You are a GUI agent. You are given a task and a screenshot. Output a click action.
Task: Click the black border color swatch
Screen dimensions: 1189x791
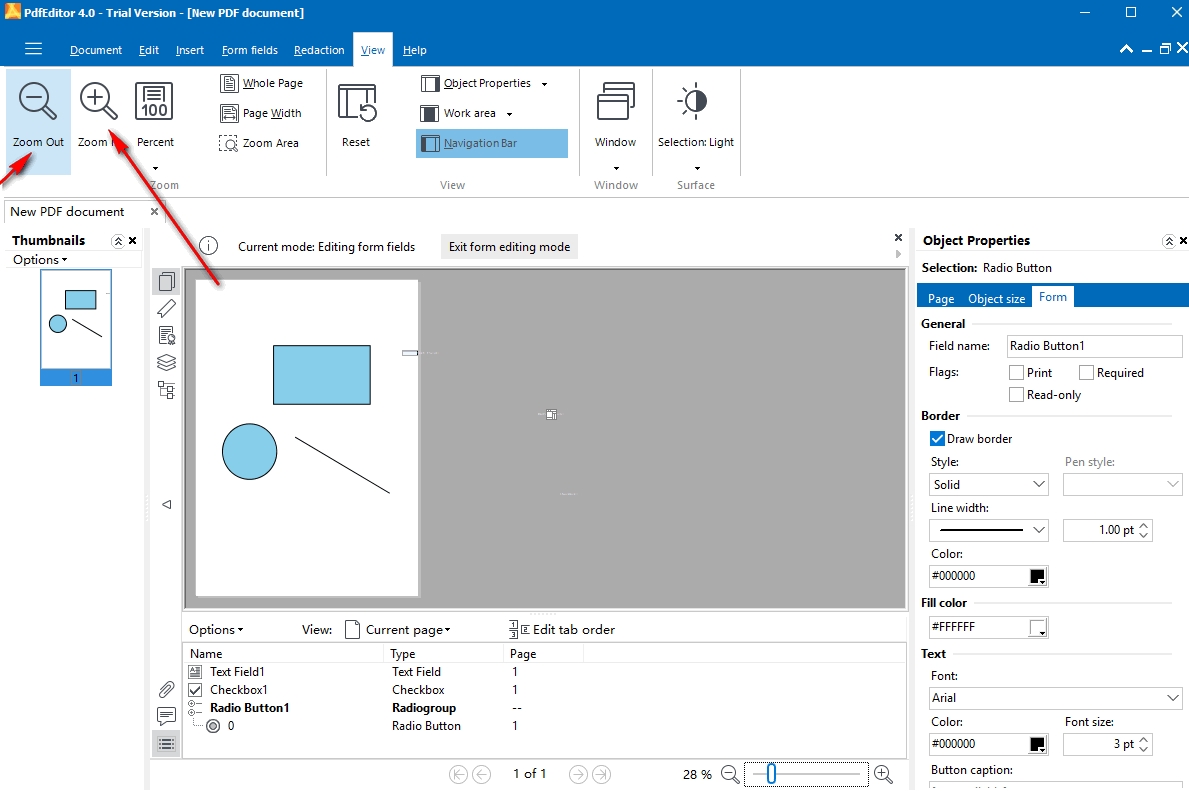click(1037, 577)
